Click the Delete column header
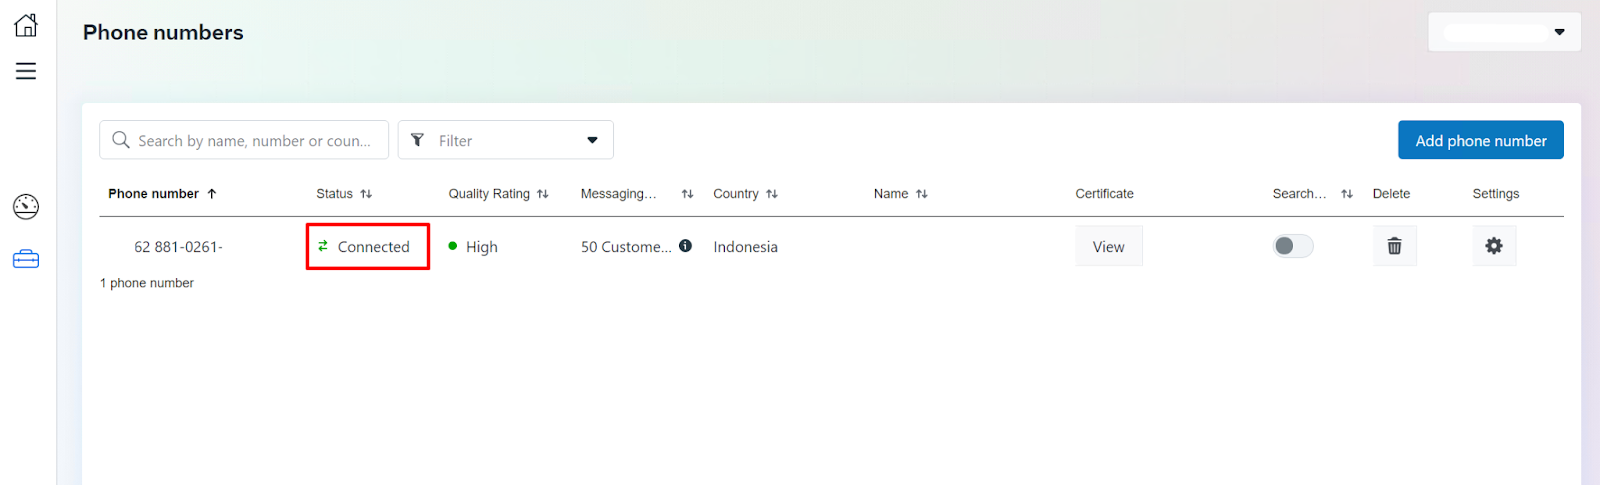 pyautogui.click(x=1391, y=194)
